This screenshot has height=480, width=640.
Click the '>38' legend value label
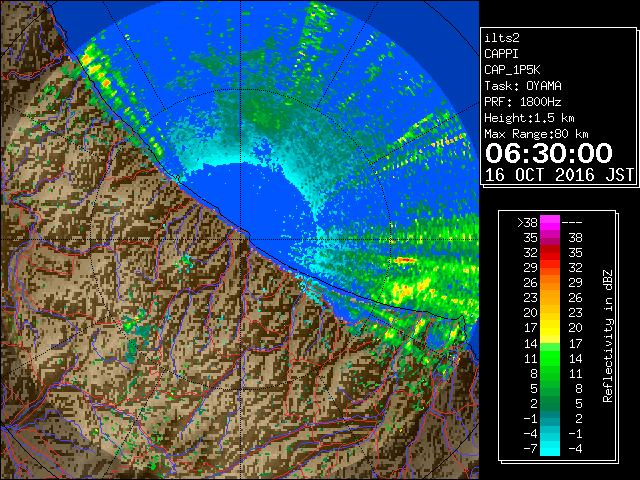pos(527,223)
